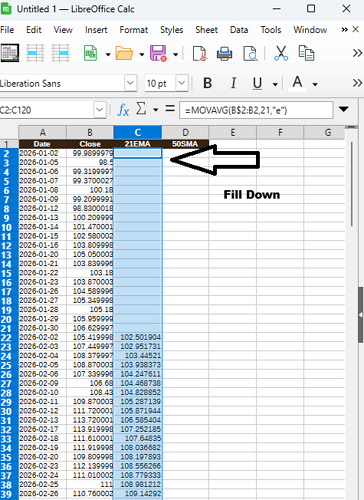Viewport: 364px width, 500px height.
Task: Open the Format menu
Action: (x=134, y=30)
